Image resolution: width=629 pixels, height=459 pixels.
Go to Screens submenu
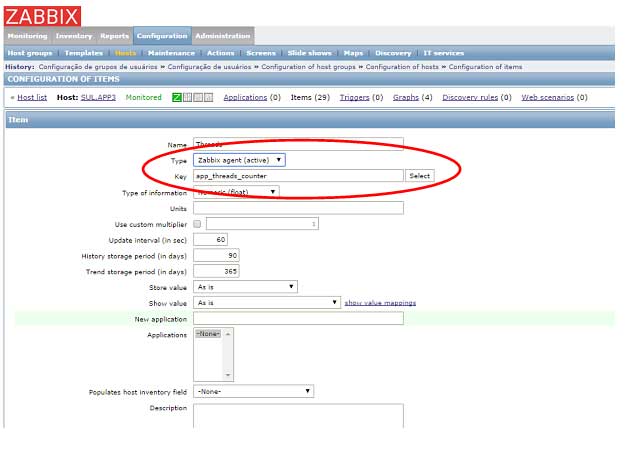(x=261, y=53)
